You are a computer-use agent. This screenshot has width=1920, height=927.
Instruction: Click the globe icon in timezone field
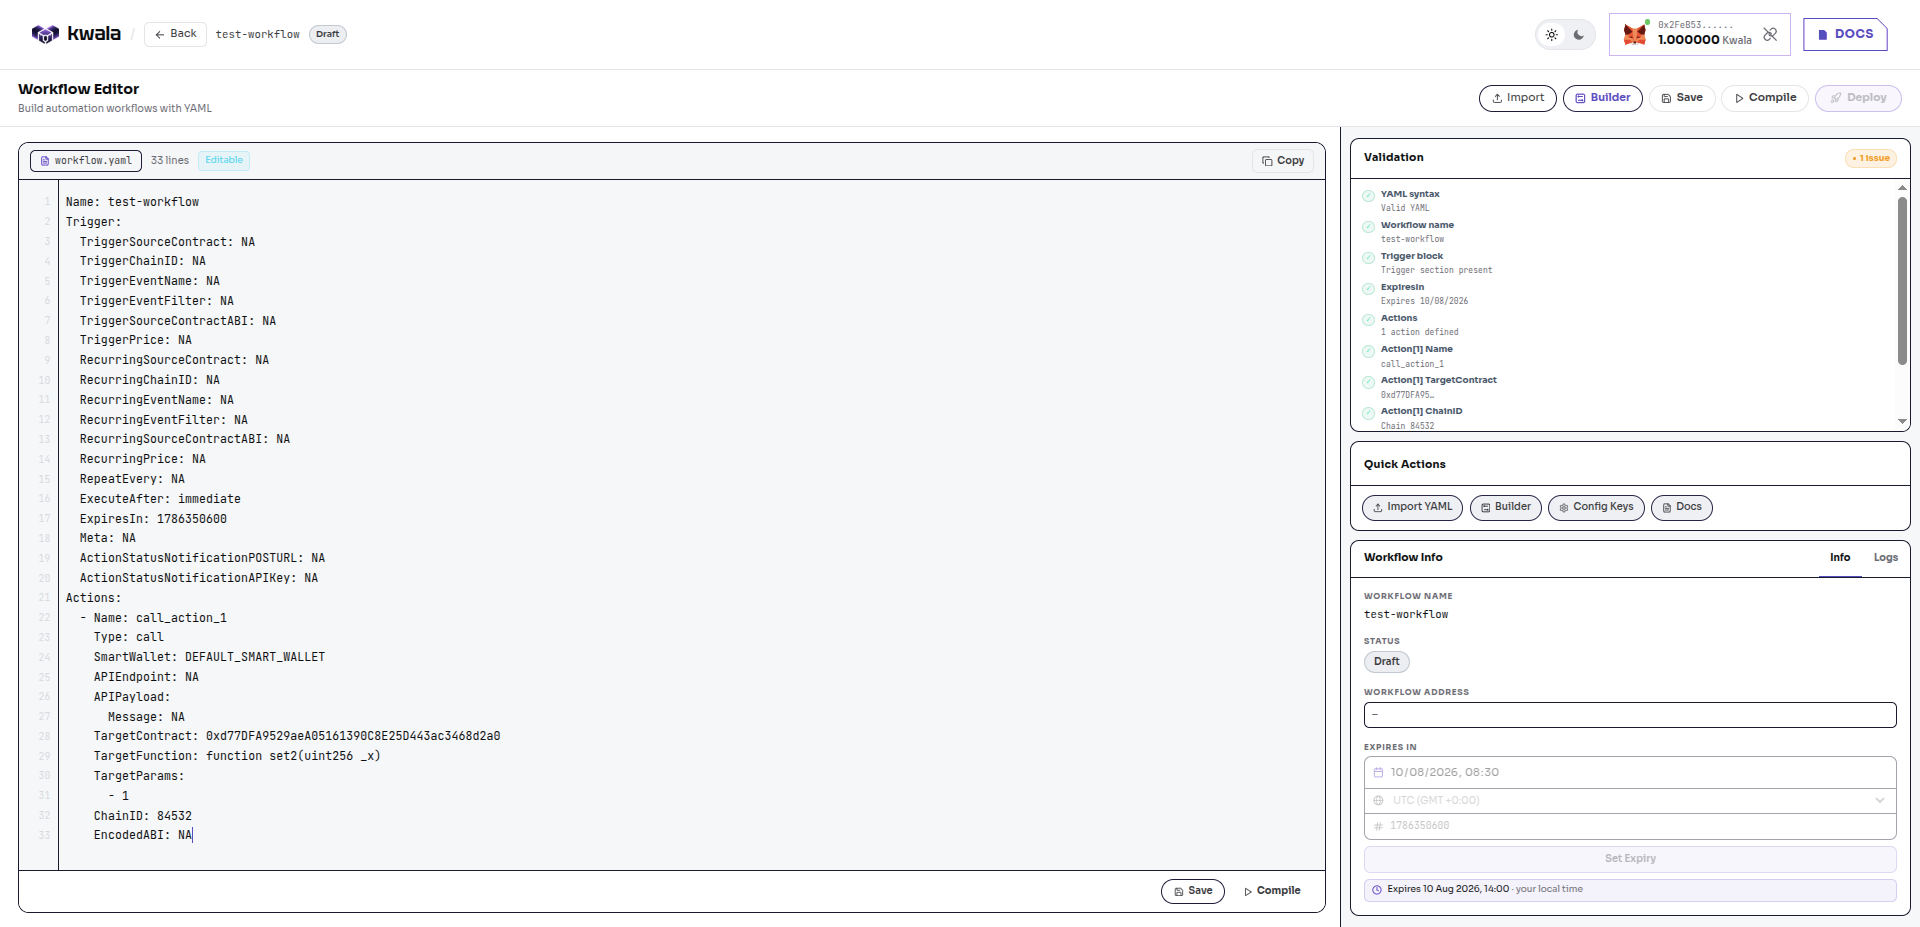1378,801
